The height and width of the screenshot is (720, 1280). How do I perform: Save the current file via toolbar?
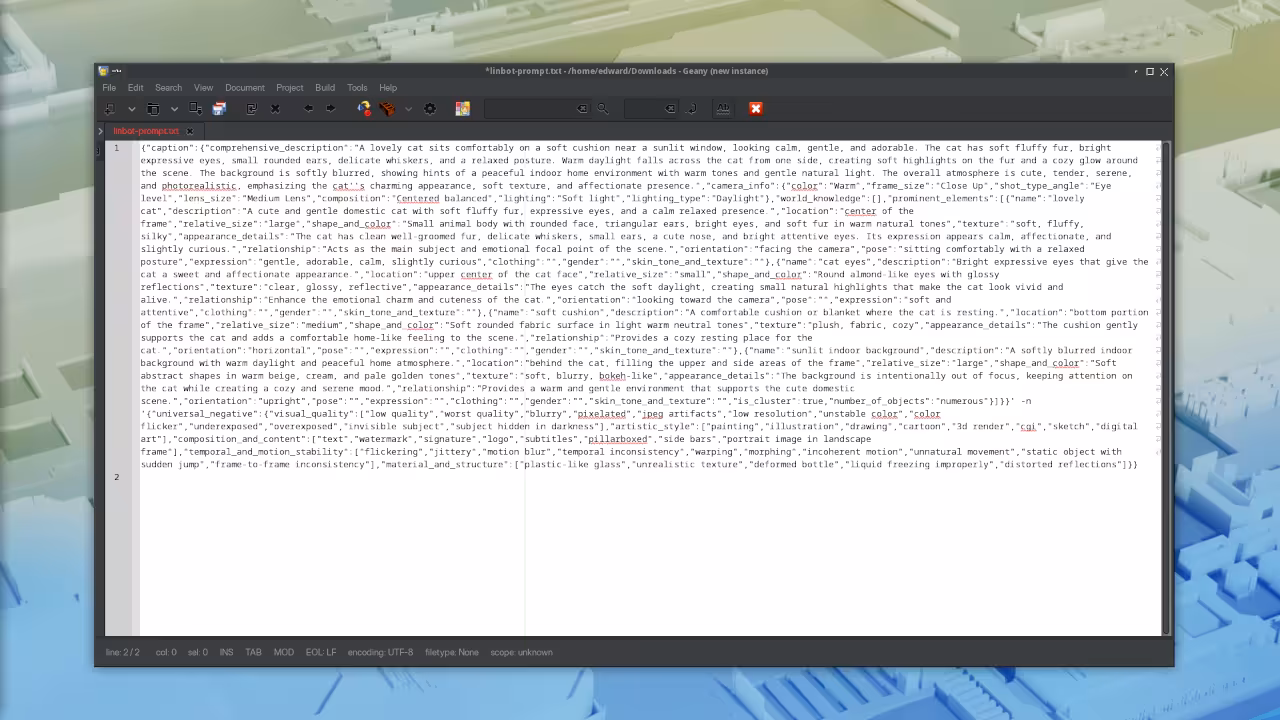tap(196, 108)
